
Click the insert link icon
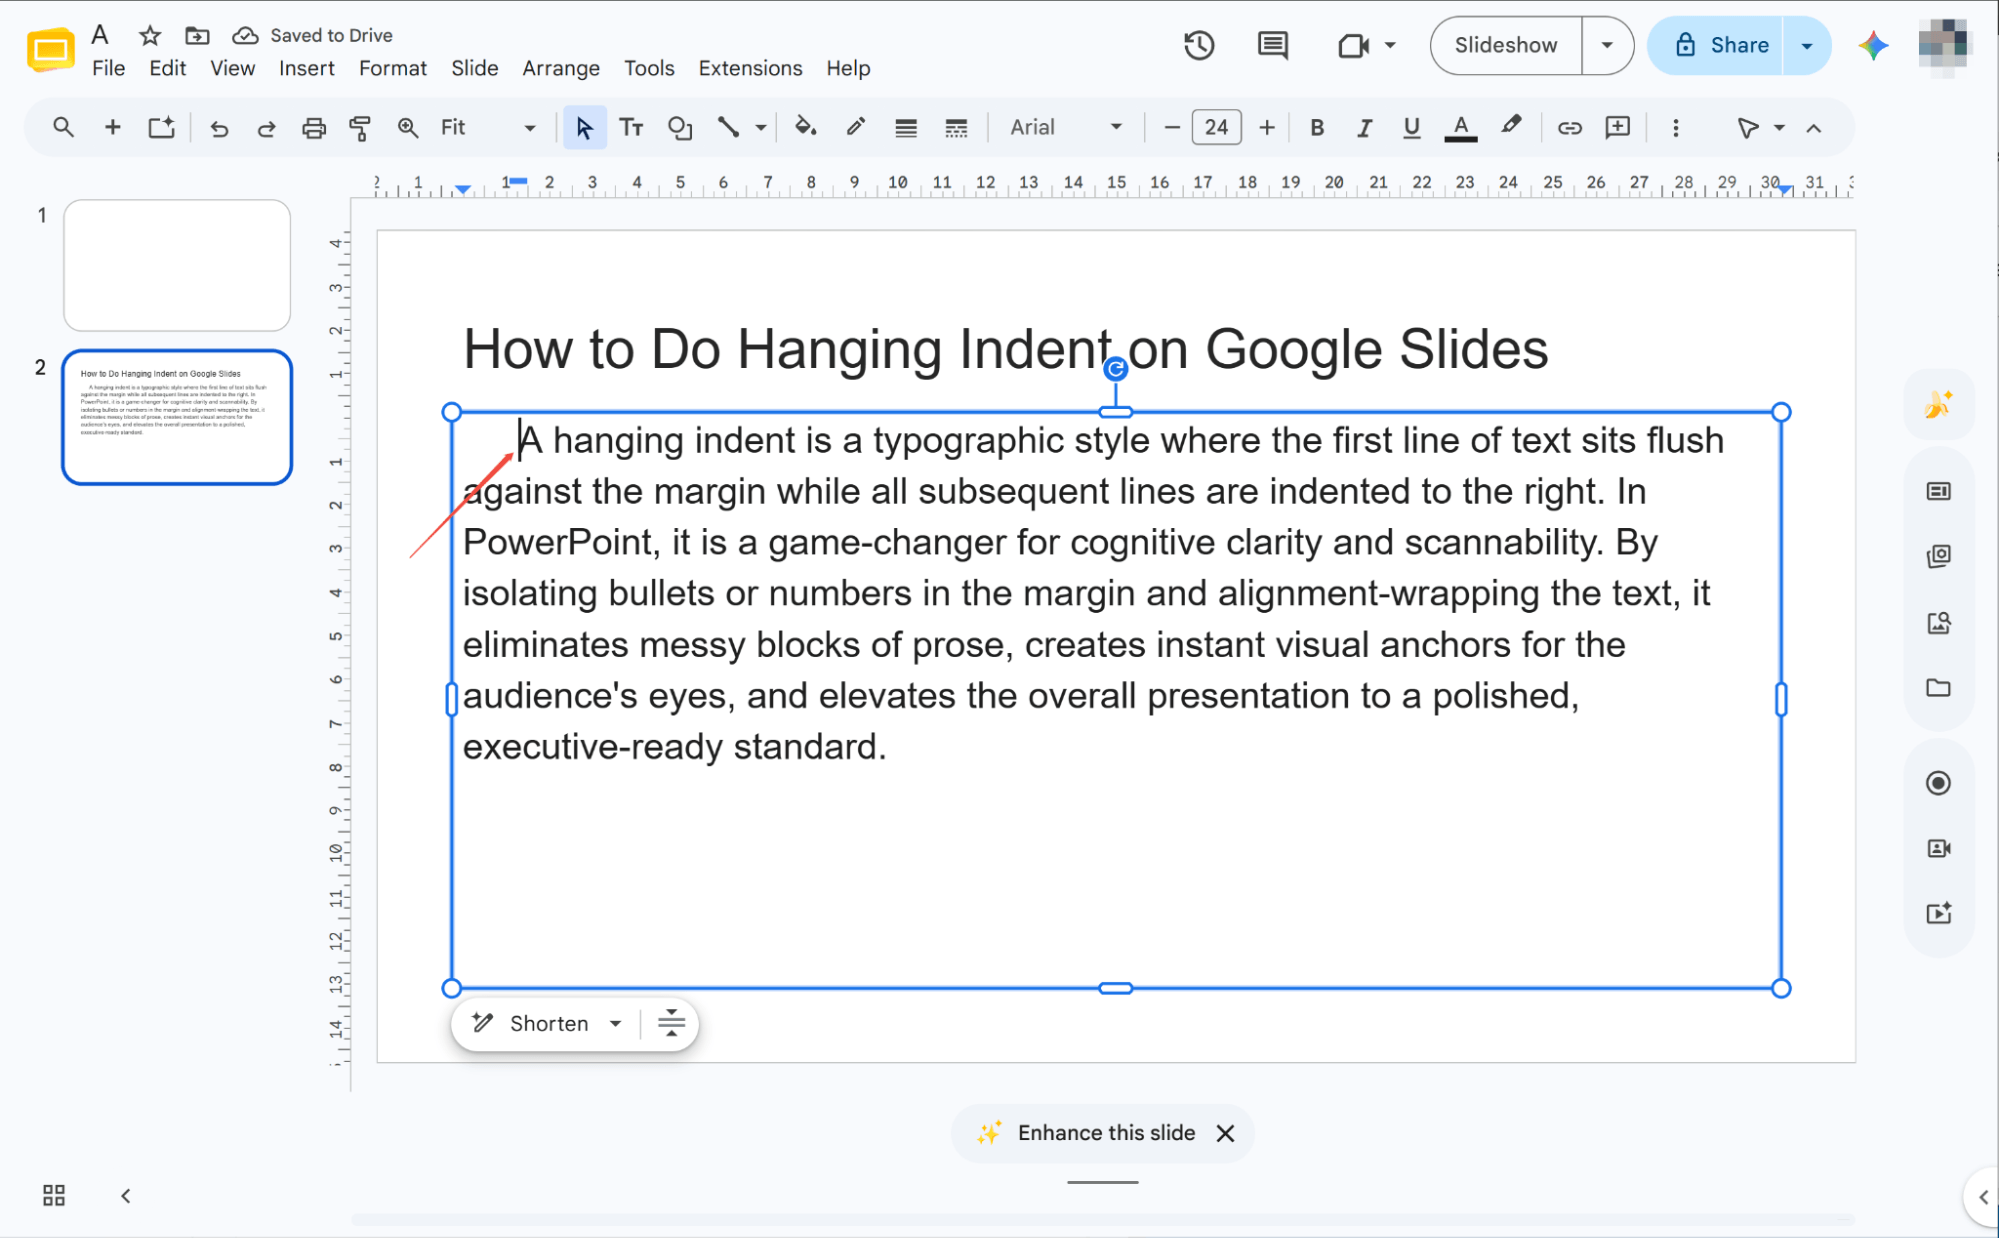click(1569, 128)
